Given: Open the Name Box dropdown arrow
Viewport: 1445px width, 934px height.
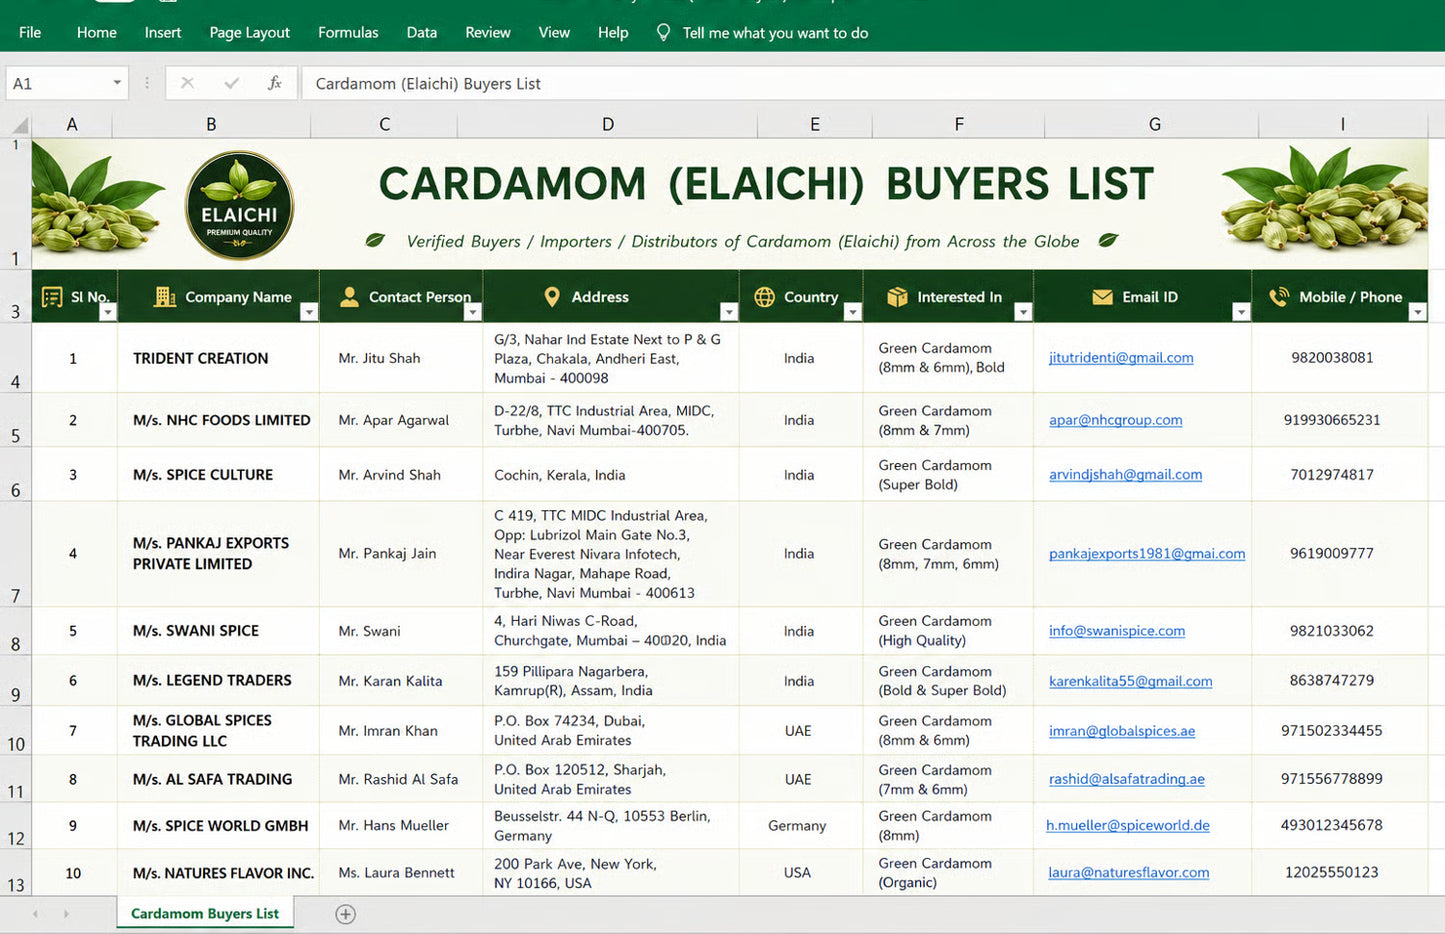Looking at the screenshot, I should [117, 83].
